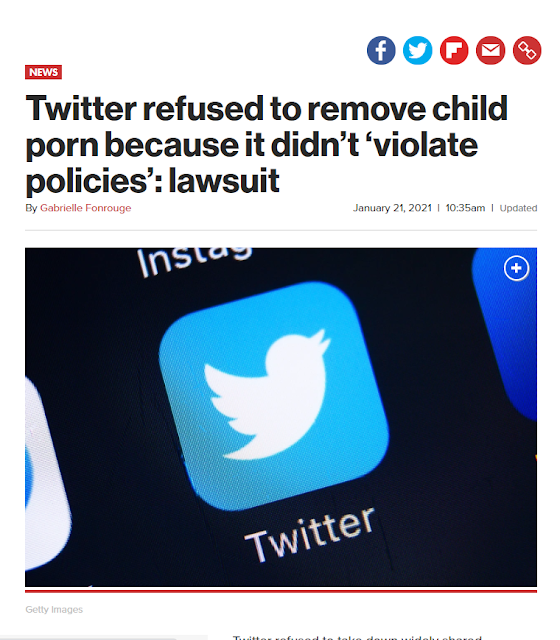Enlarge the photo with the plus icon
560x640 pixels.
516,268
